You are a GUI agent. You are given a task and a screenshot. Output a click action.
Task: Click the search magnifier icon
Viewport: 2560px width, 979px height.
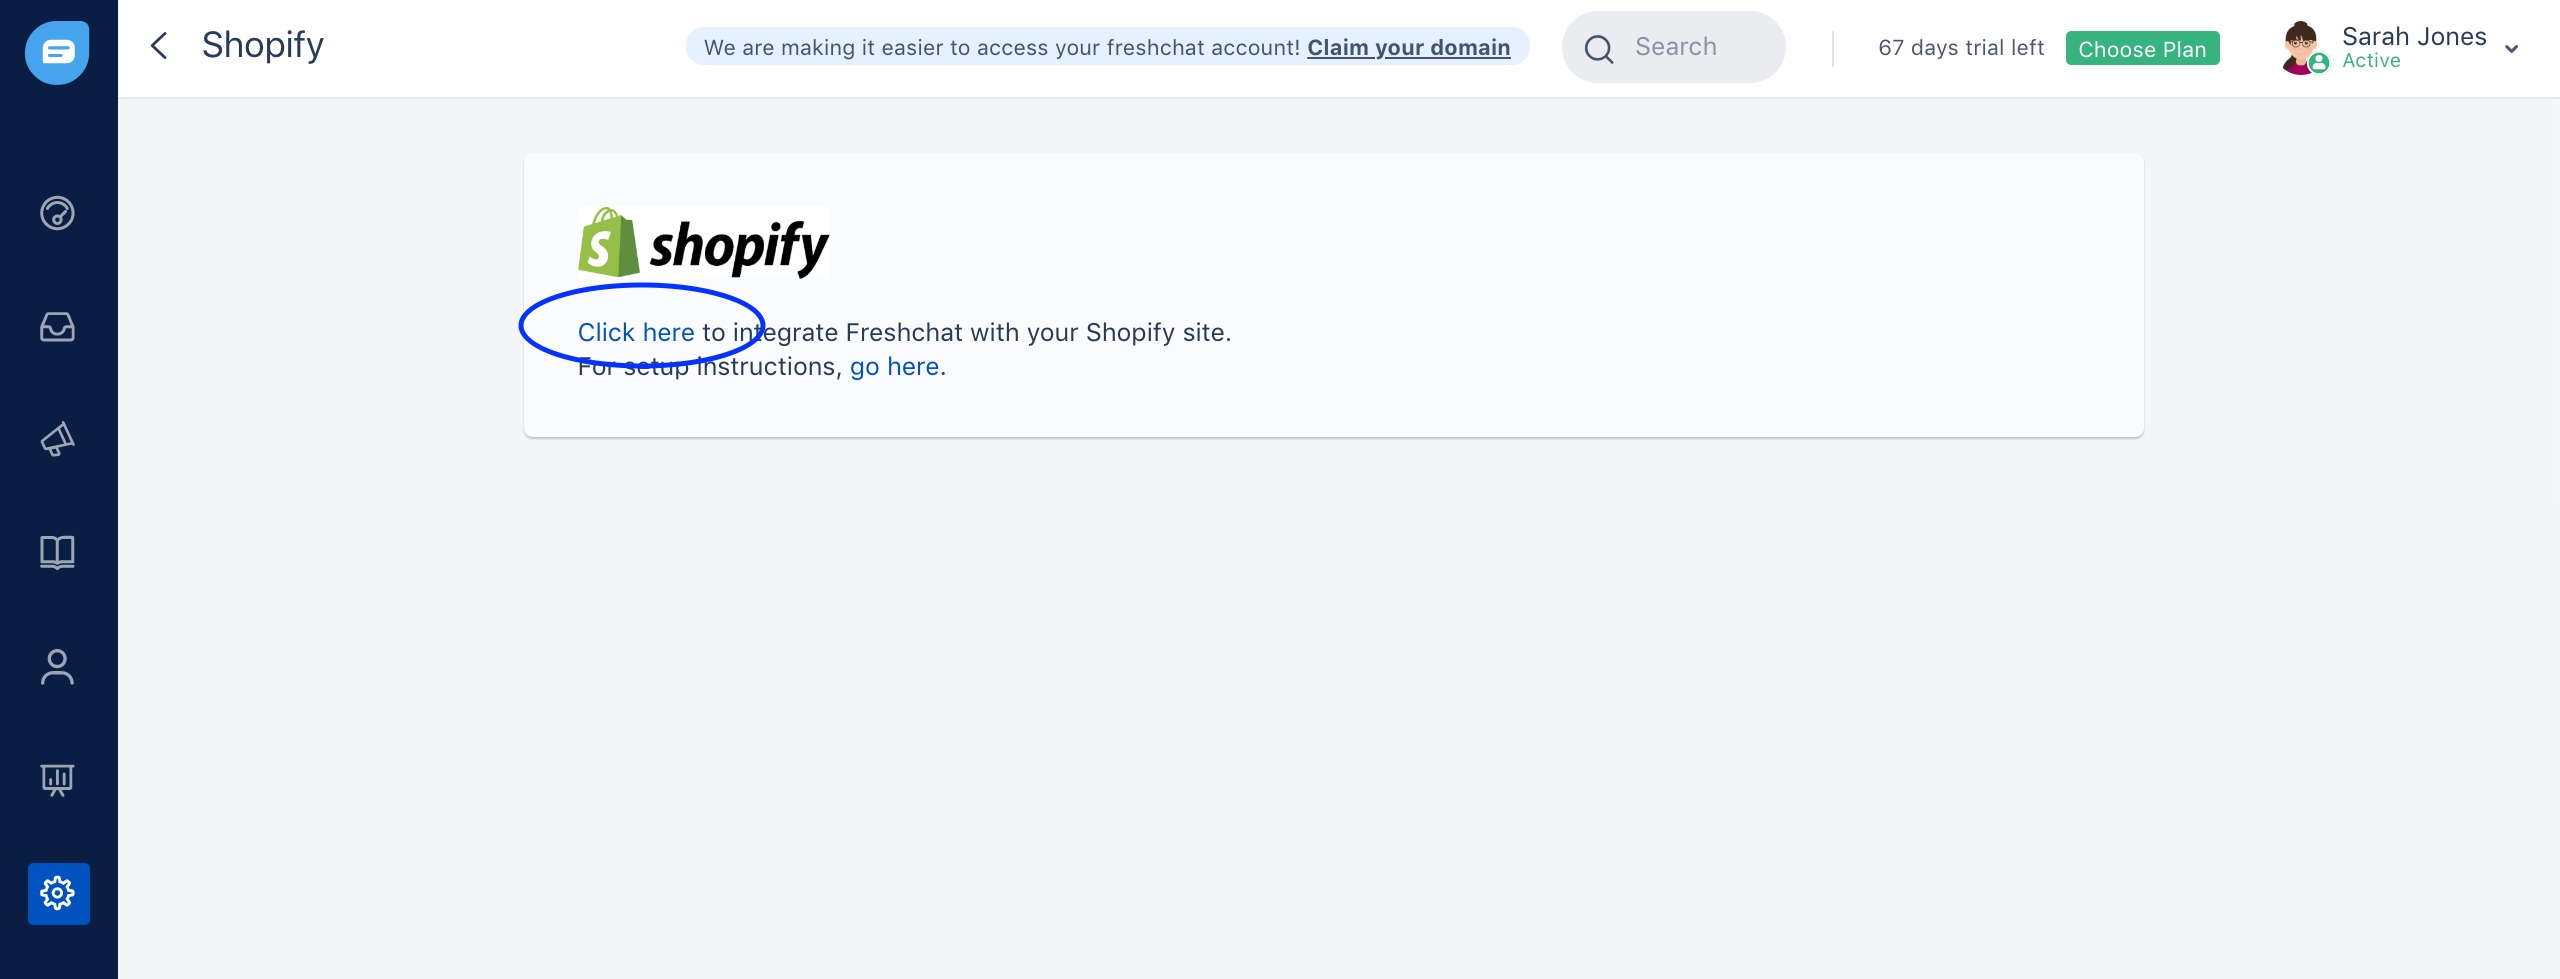coord(1599,48)
